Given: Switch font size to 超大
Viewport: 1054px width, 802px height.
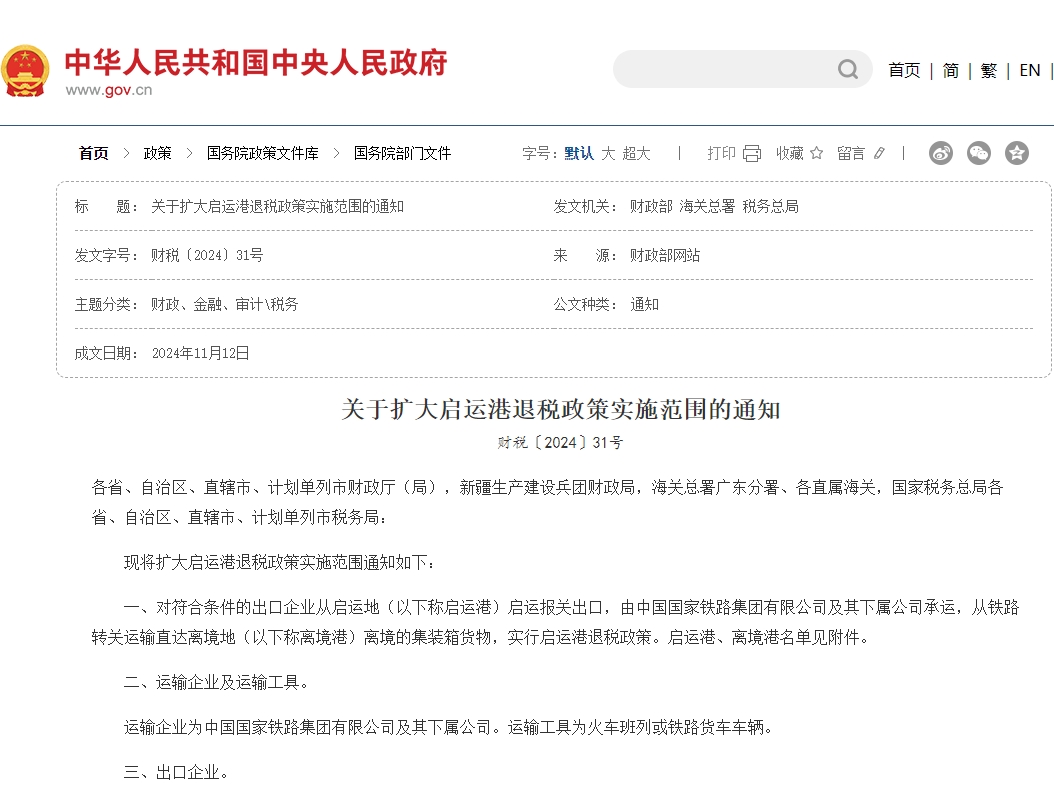Looking at the screenshot, I should tap(636, 153).
